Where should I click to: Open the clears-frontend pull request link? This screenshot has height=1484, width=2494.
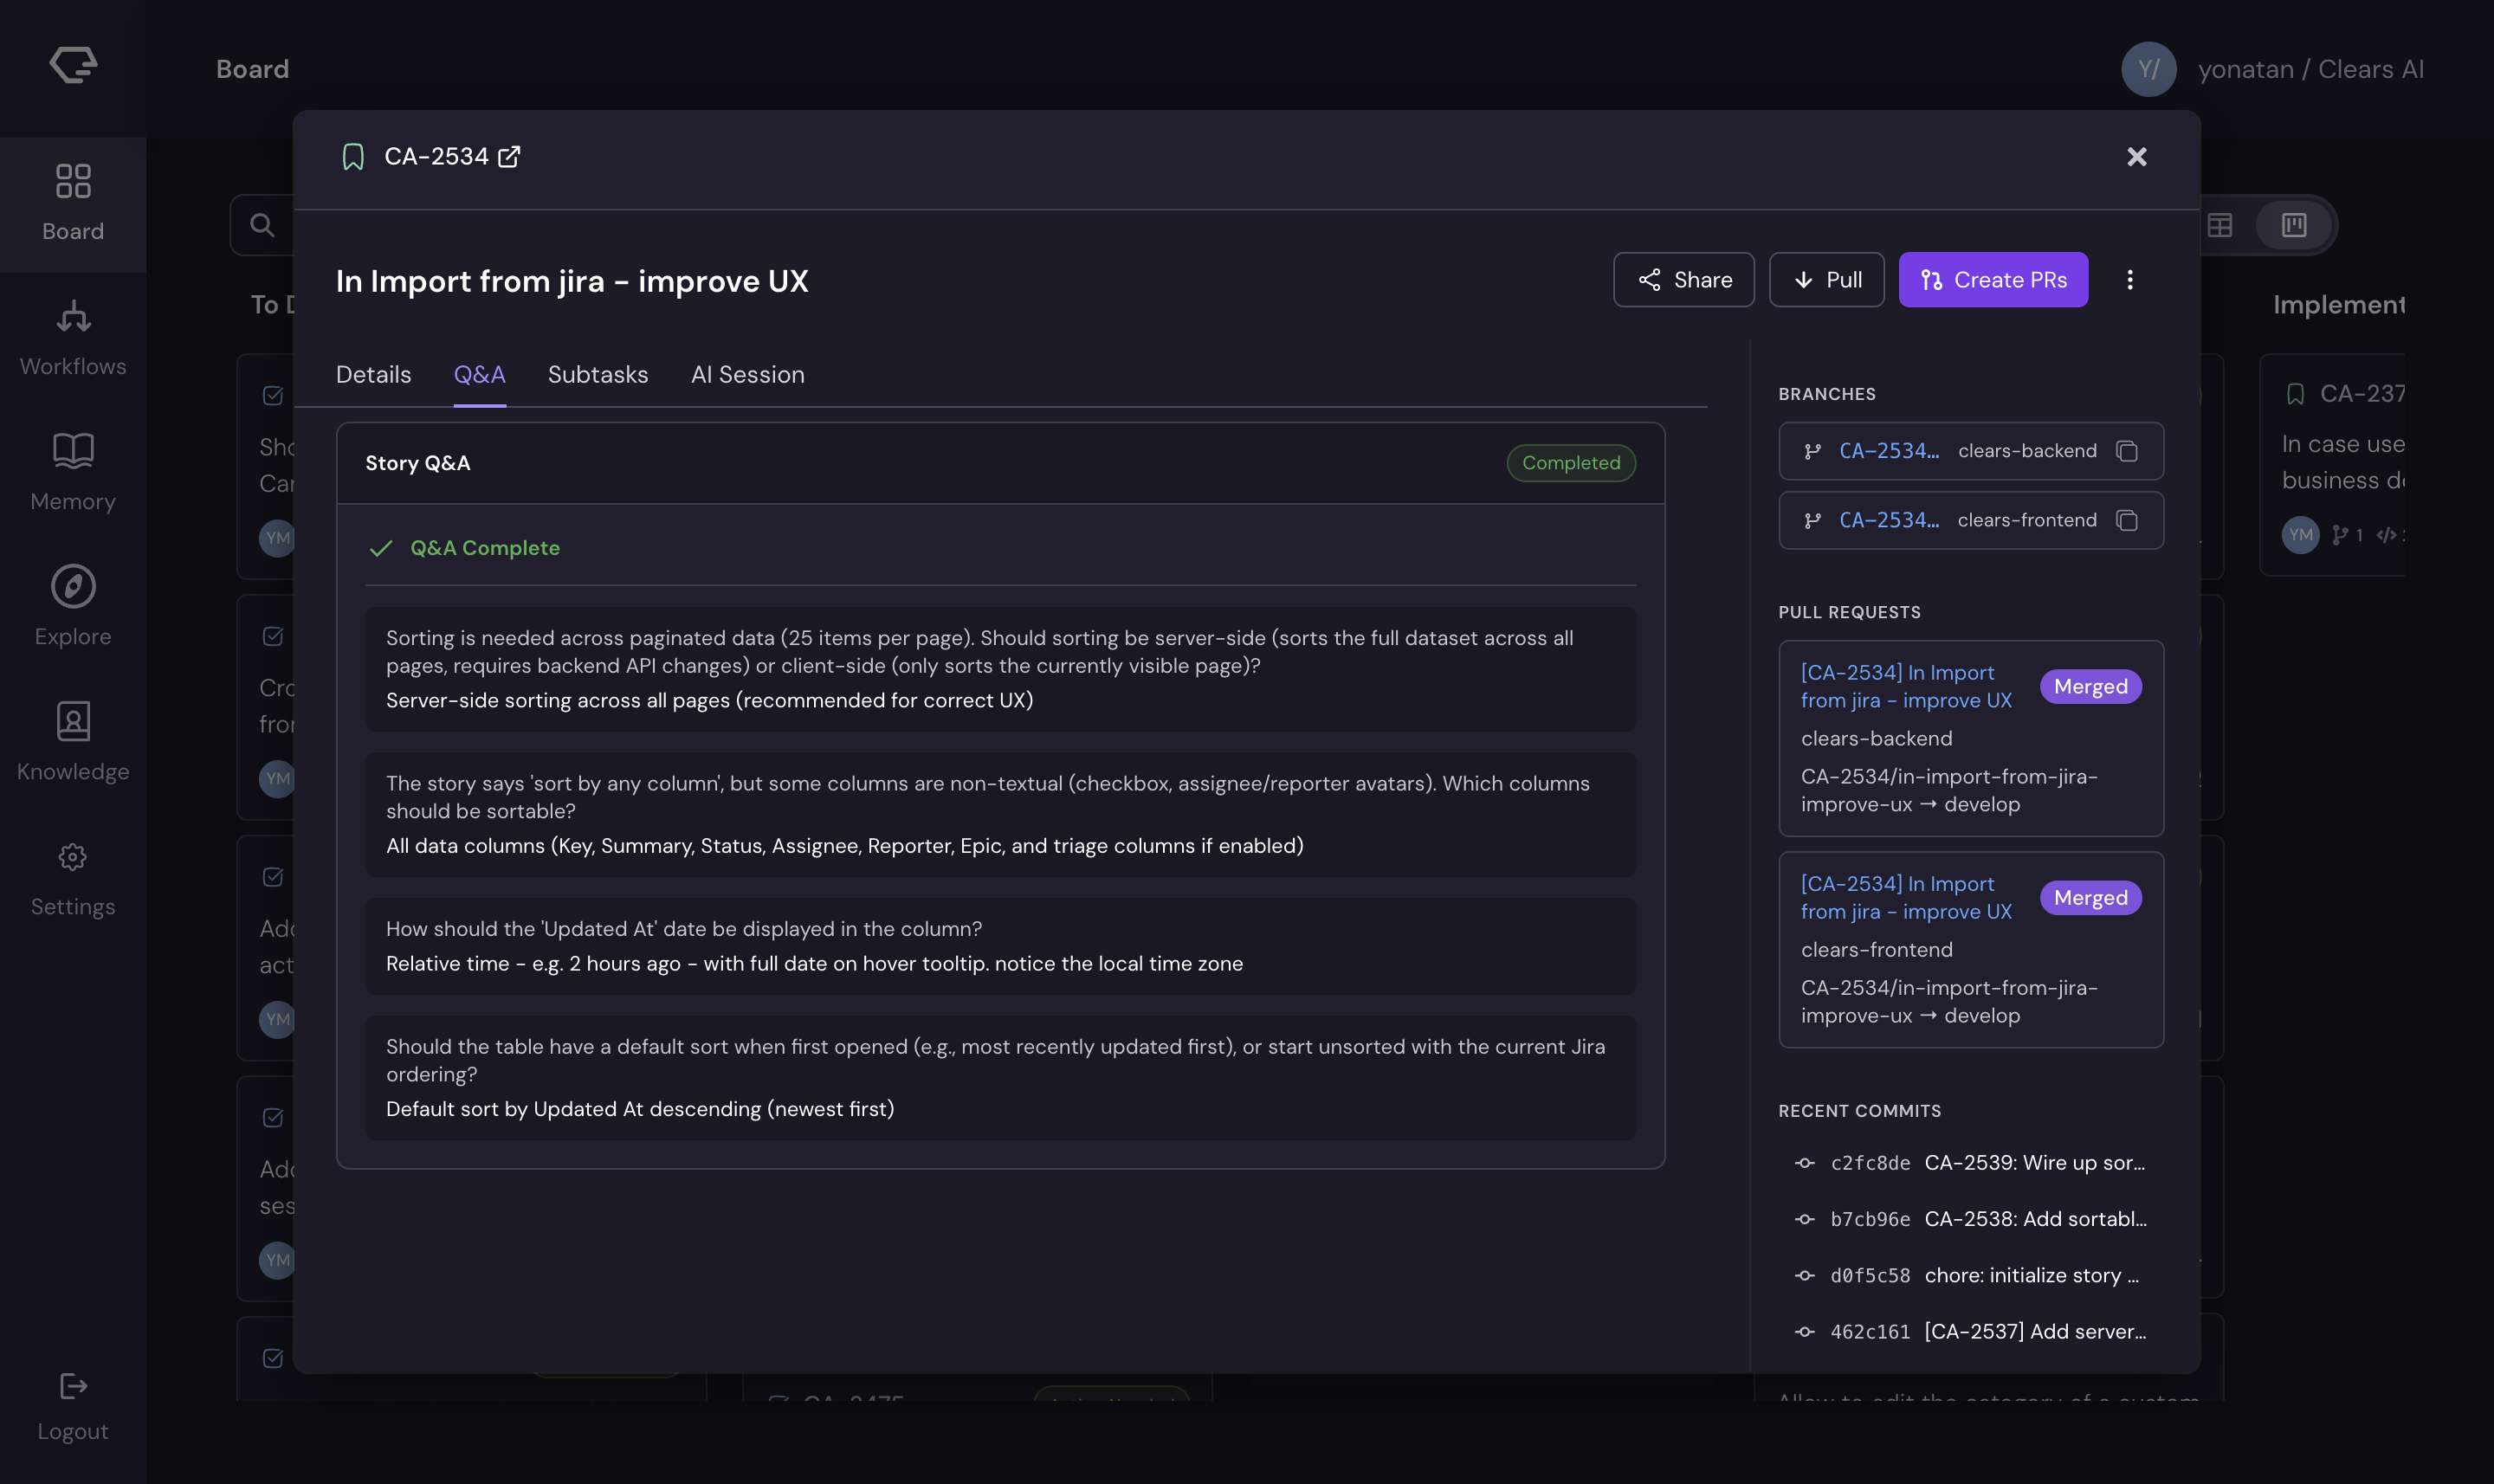click(1906, 898)
